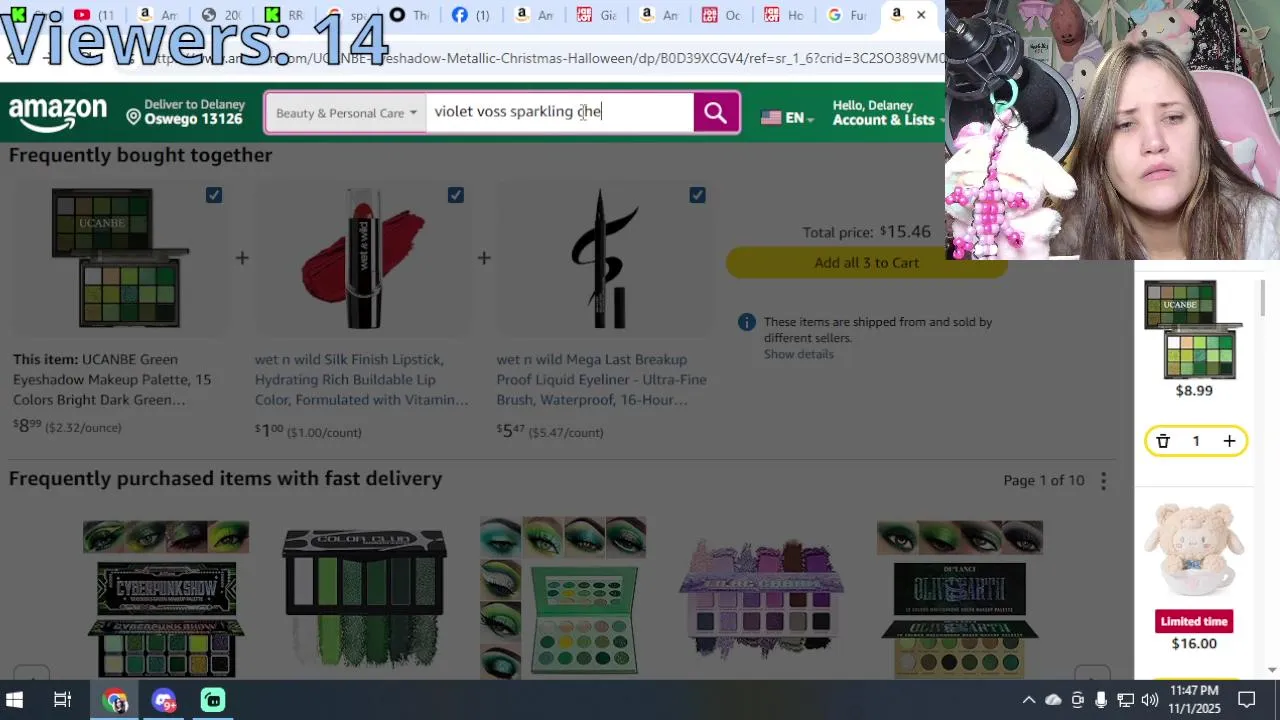Click the UCANBE palette in cart sidebar
This screenshot has height=720, width=1280.
coord(1194,330)
